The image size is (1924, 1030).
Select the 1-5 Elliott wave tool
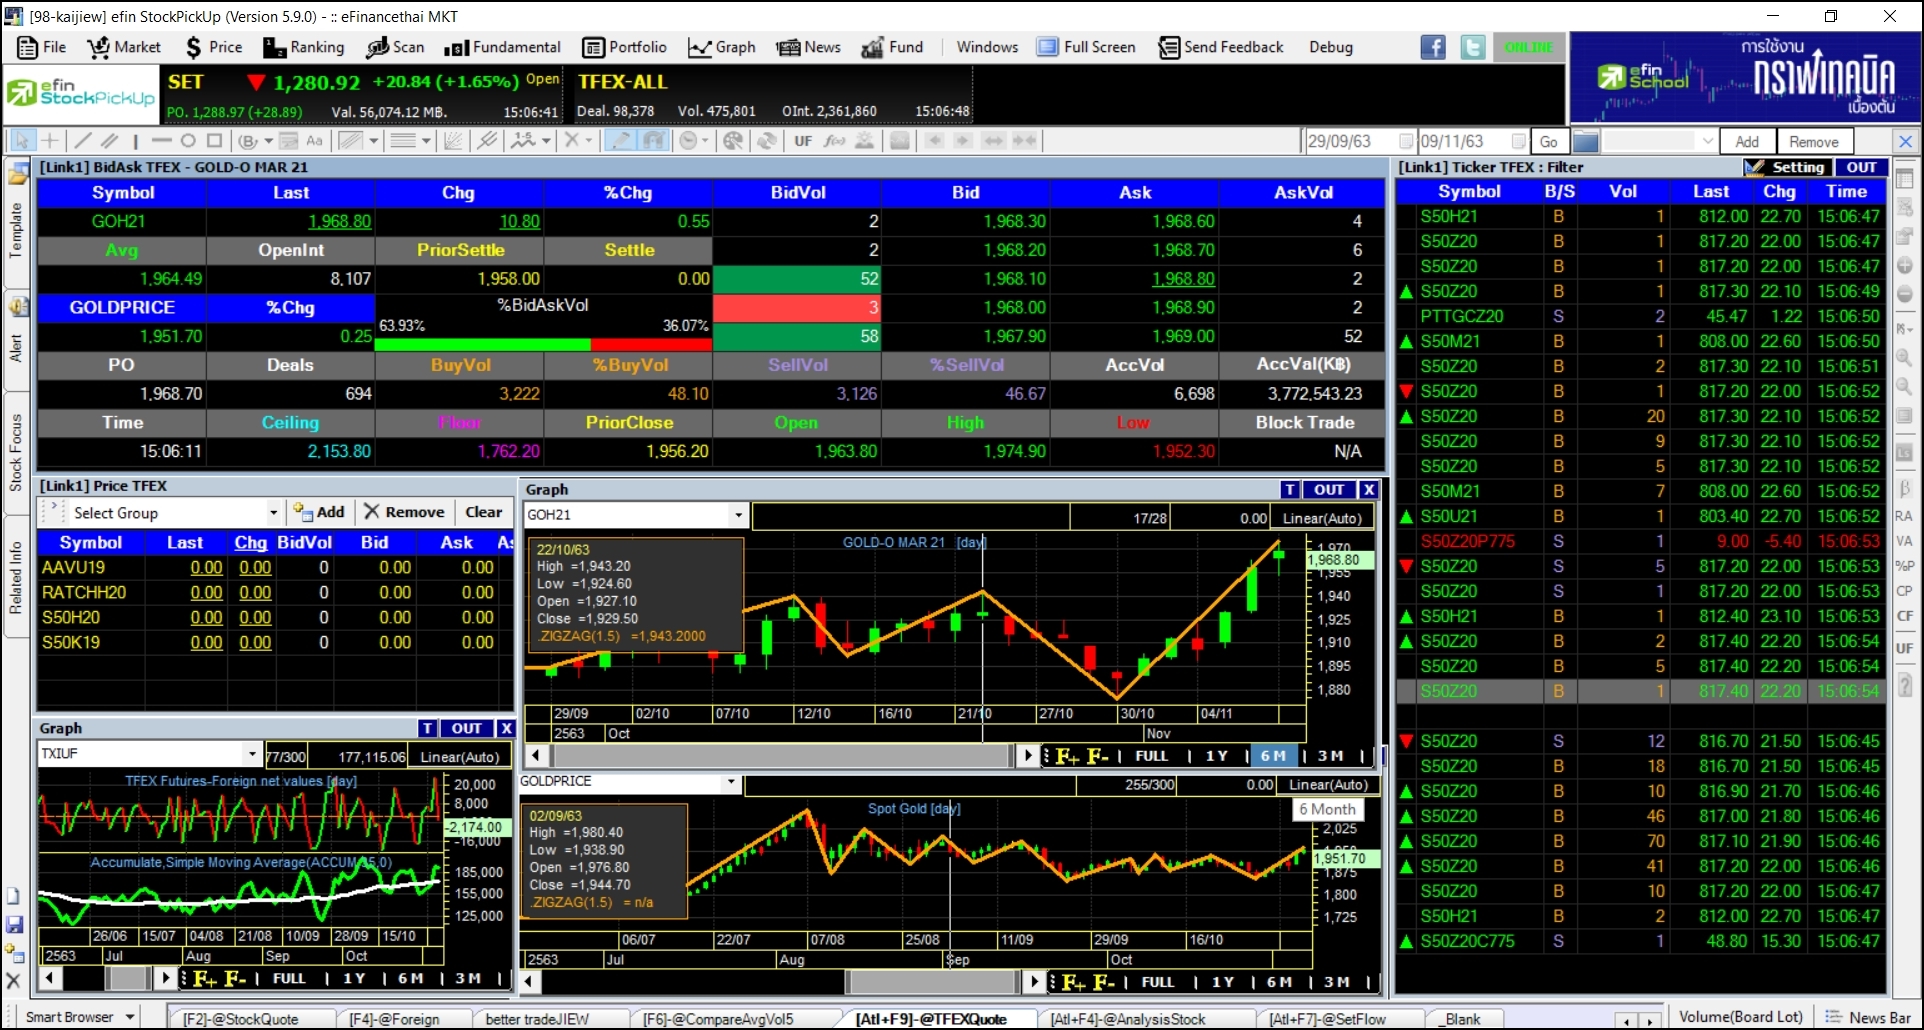523,141
